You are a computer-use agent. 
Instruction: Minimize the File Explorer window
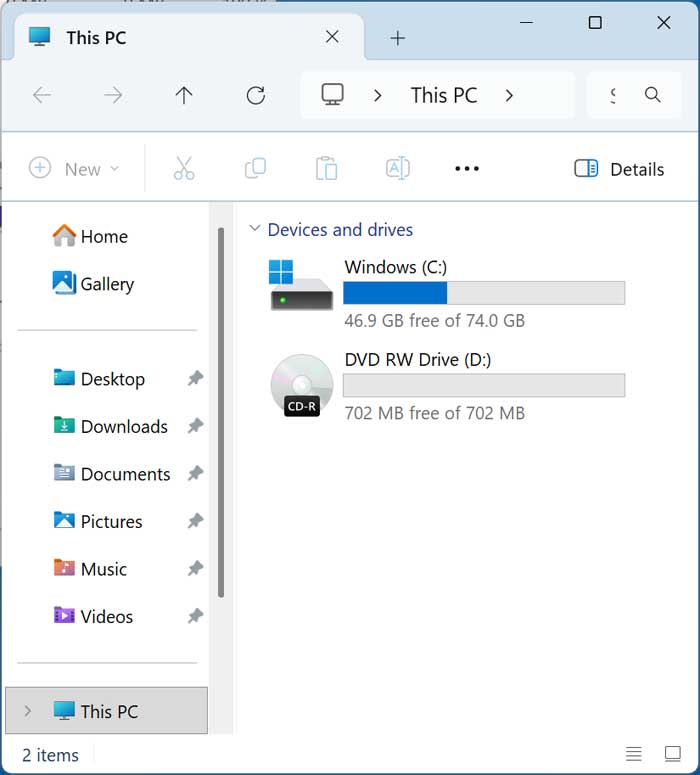[526, 23]
